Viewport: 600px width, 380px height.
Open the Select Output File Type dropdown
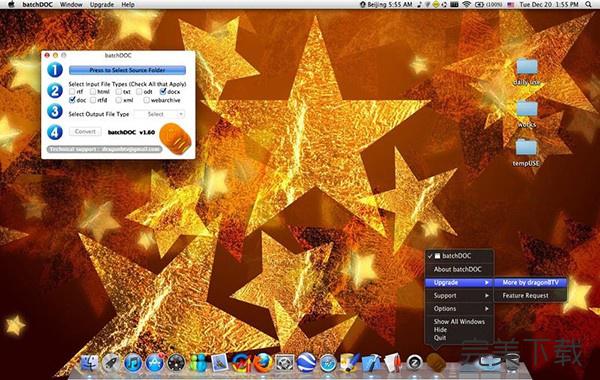[160, 114]
